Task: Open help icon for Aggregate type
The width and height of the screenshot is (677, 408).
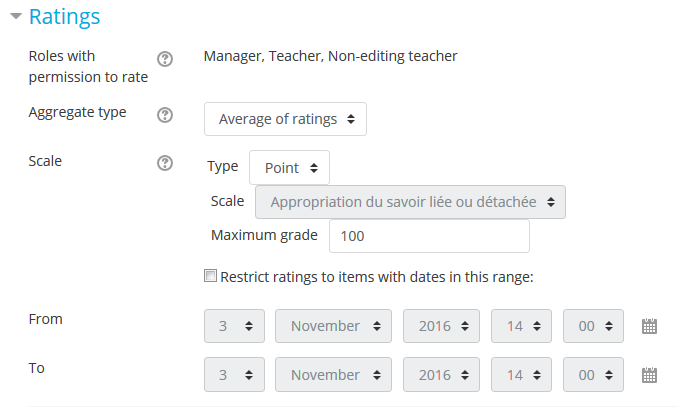Action: 165,115
